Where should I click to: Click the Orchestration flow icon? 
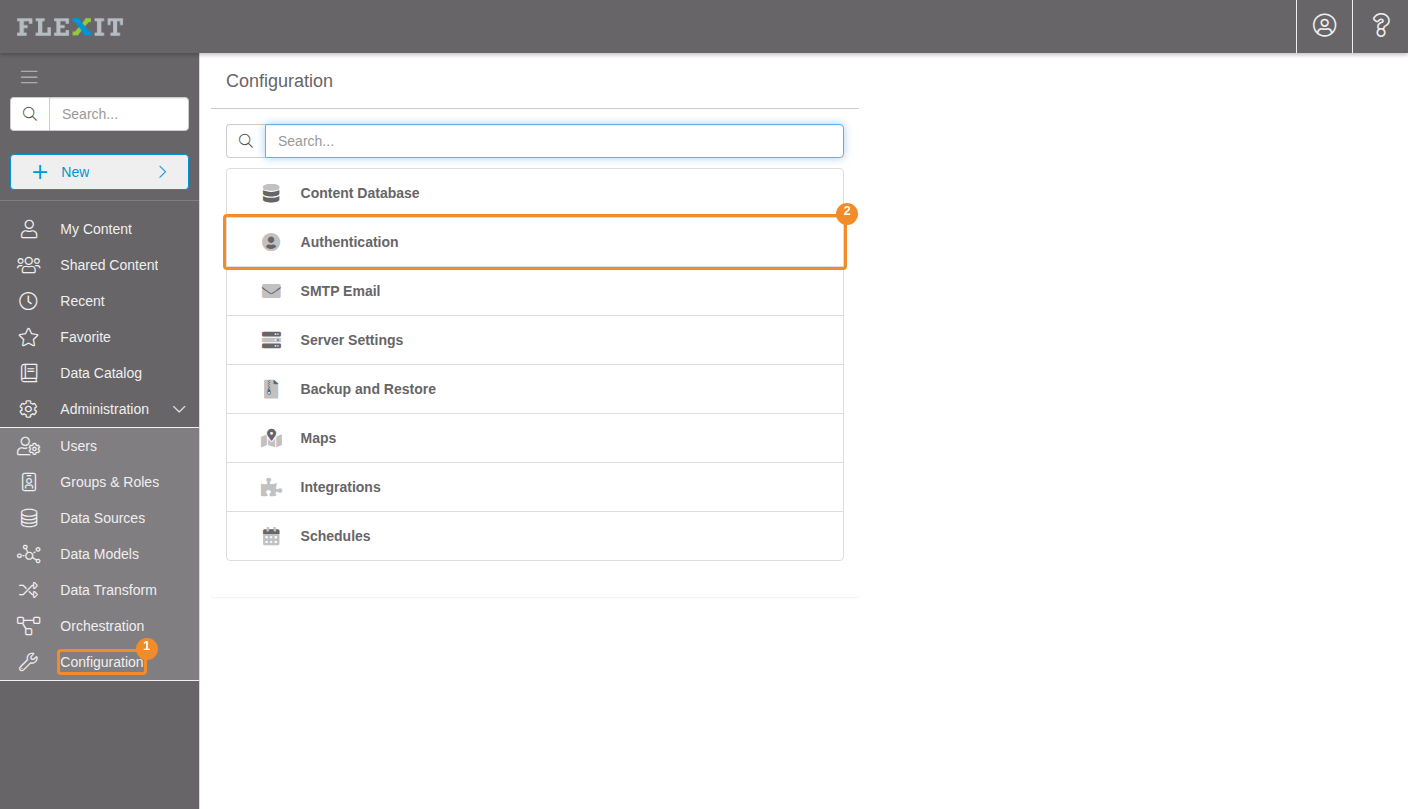point(29,626)
